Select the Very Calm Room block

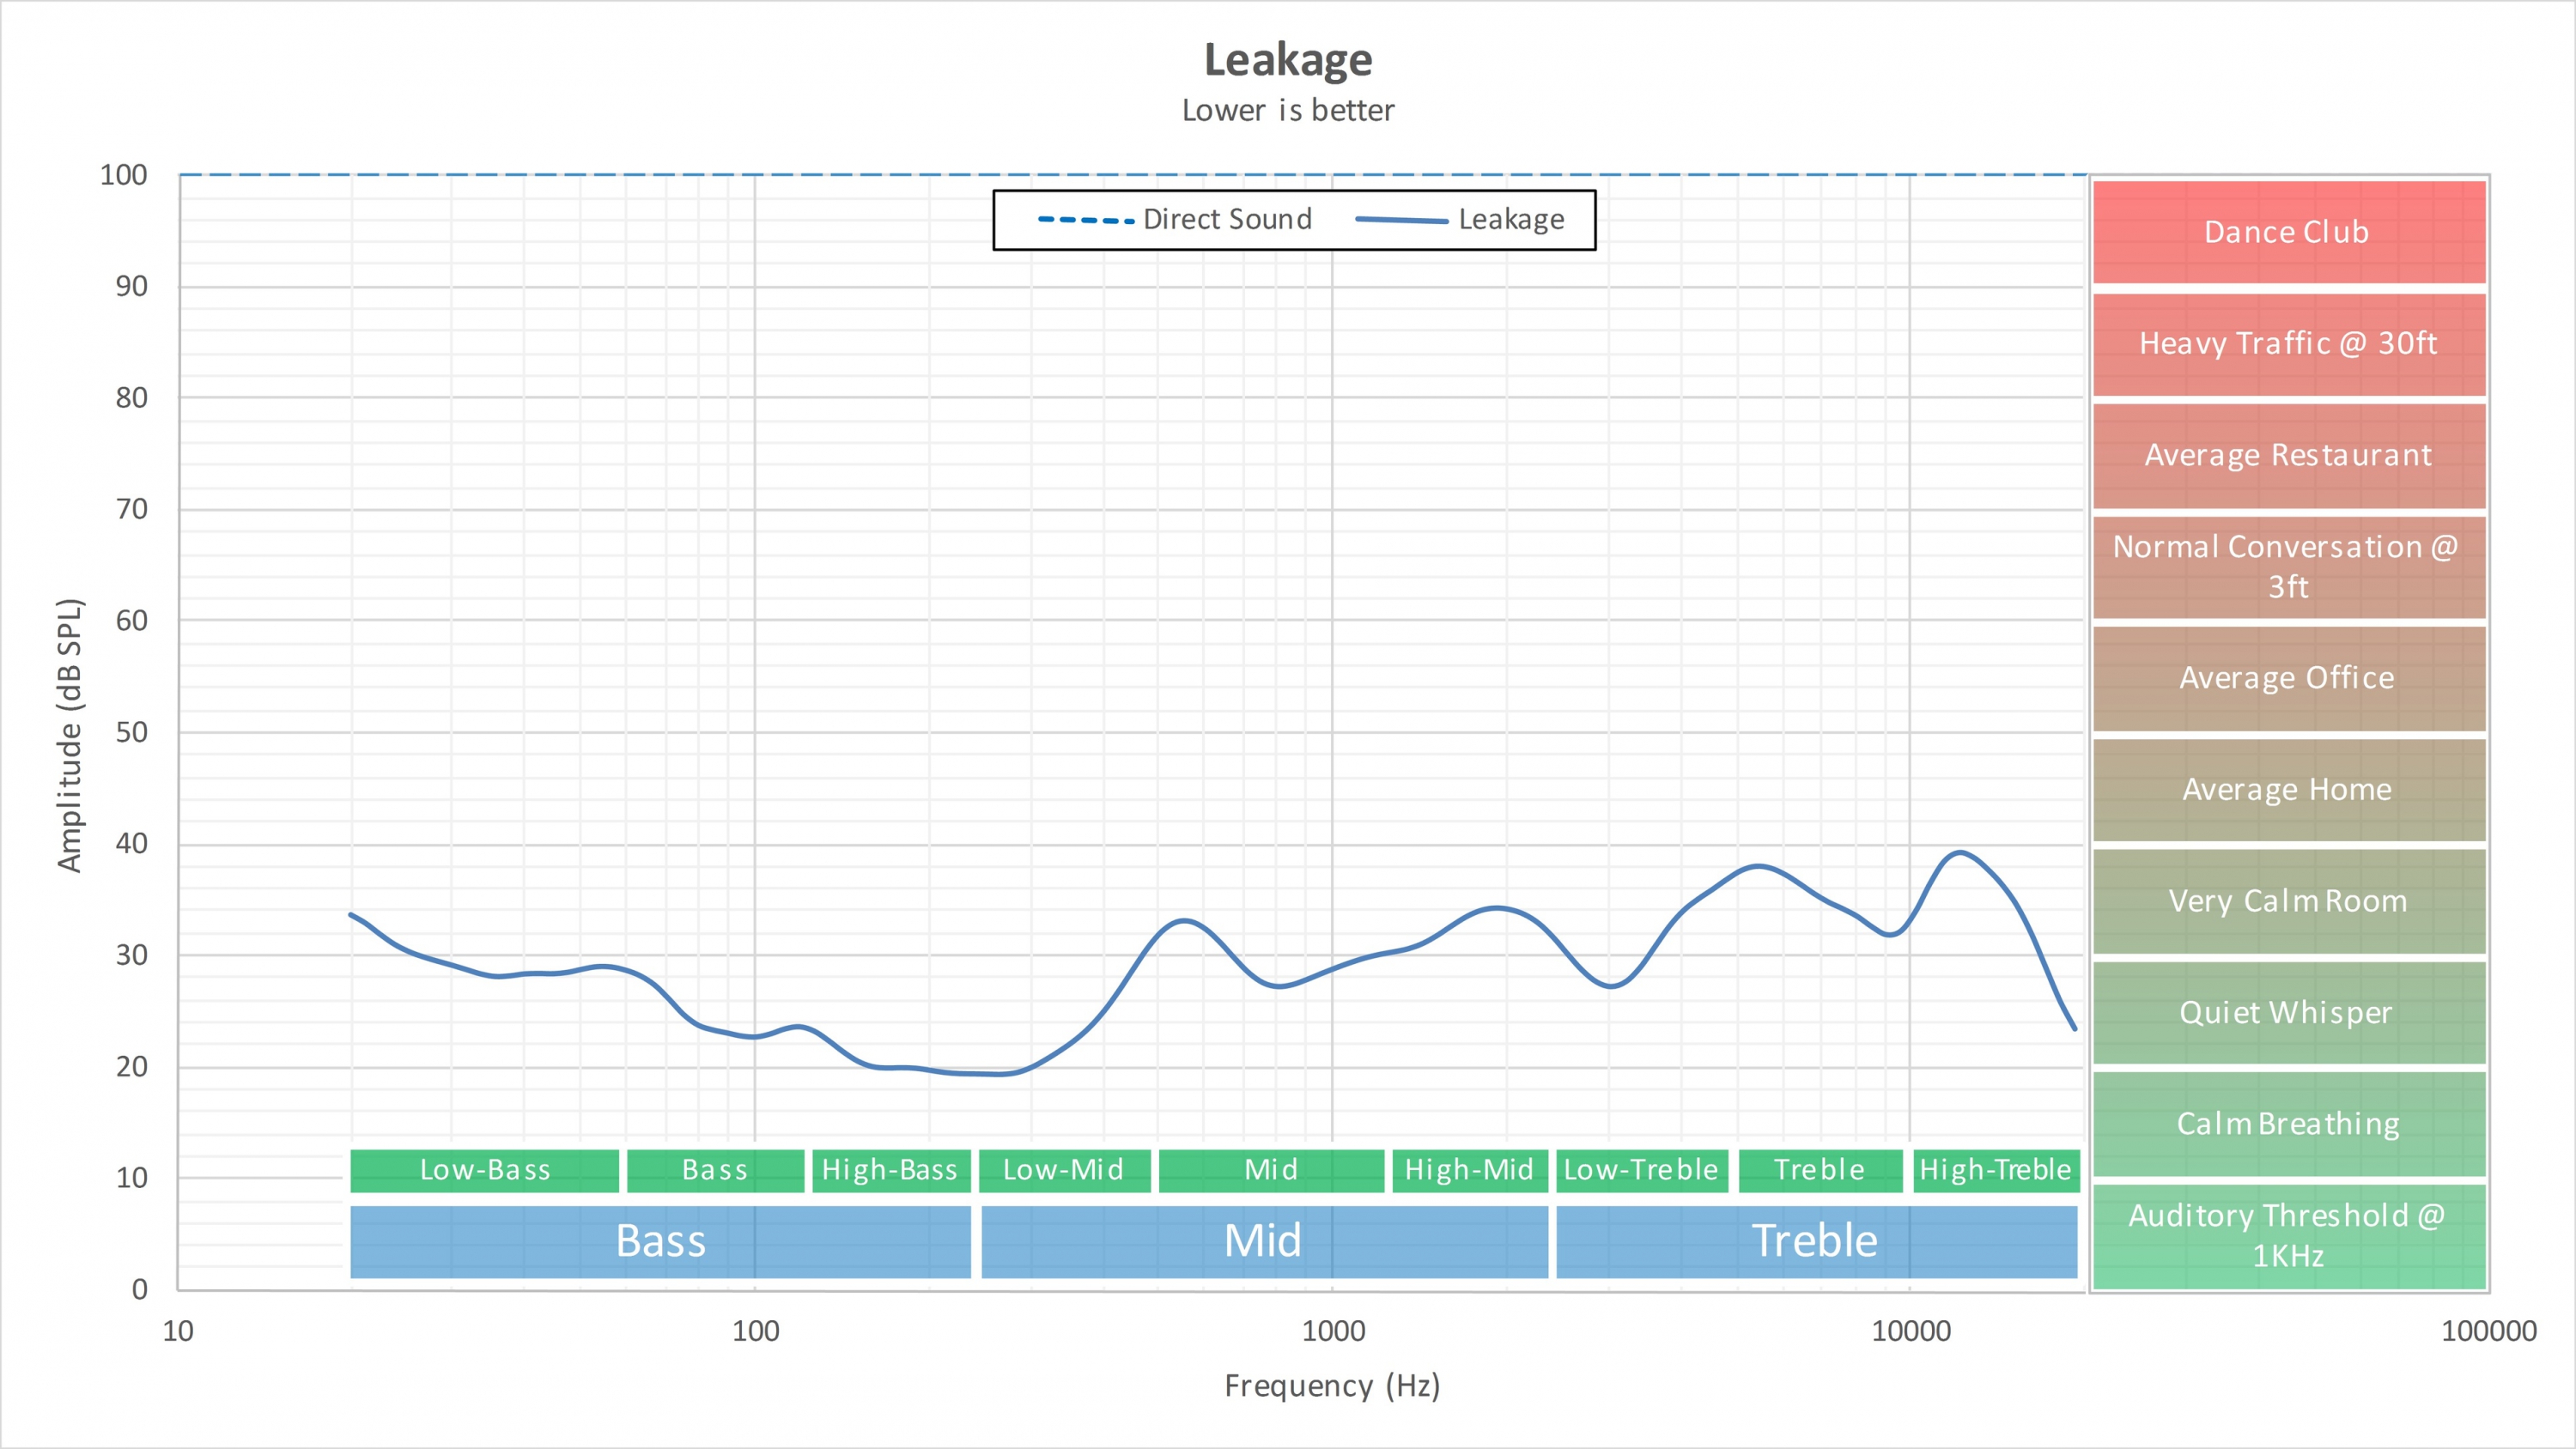tap(2288, 901)
